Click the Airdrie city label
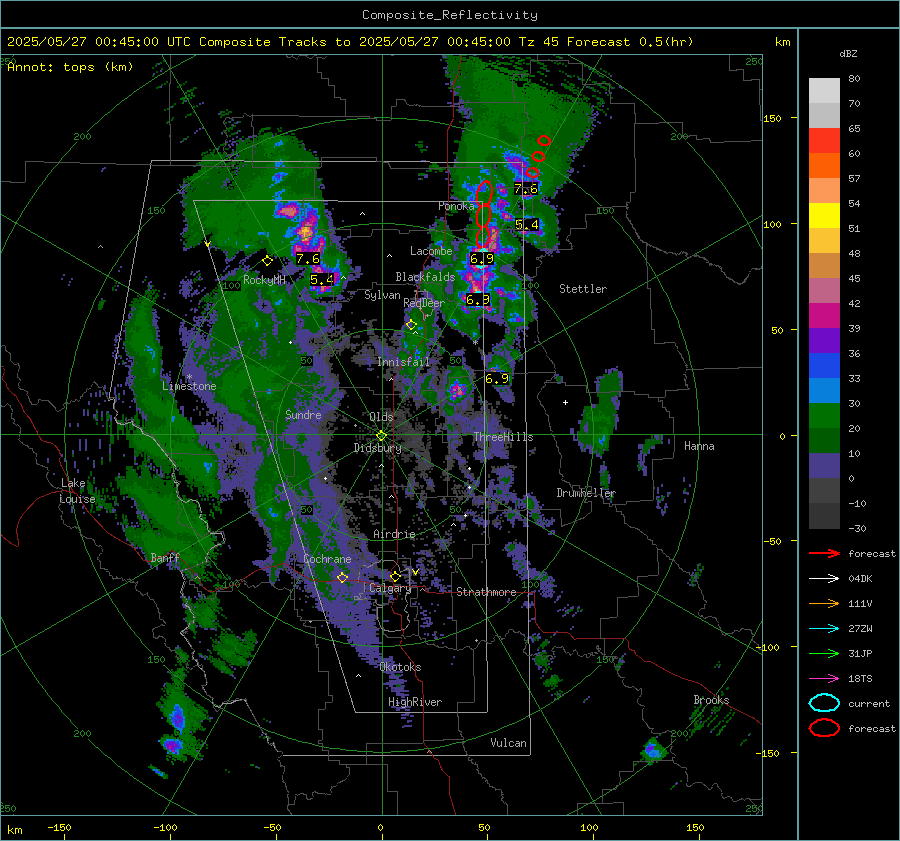Screen dimensions: 900x841 click(x=394, y=534)
